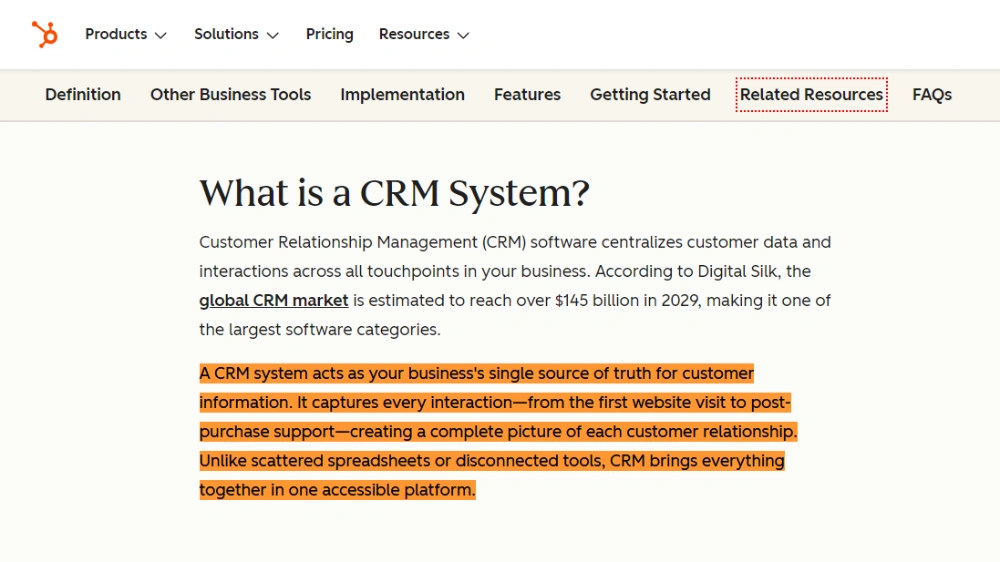Open the Solutions menu label
The image size is (1000, 562).
click(226, 34)
